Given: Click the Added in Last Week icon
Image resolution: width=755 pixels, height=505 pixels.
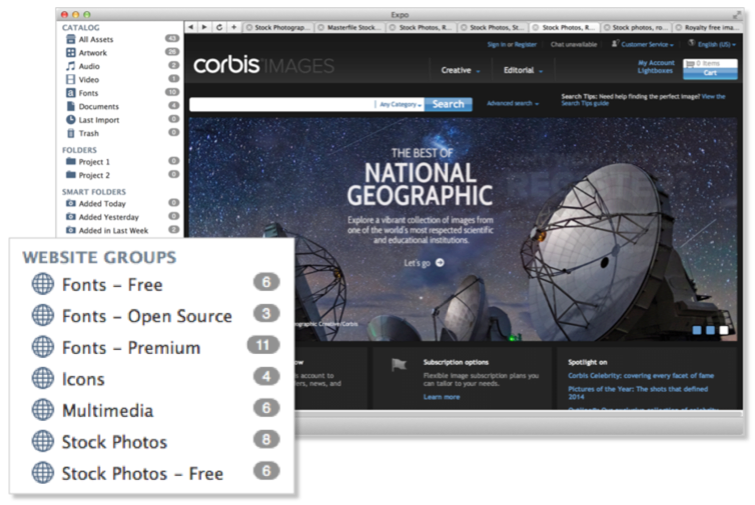Looking at the screenshot, I should 71,230.
